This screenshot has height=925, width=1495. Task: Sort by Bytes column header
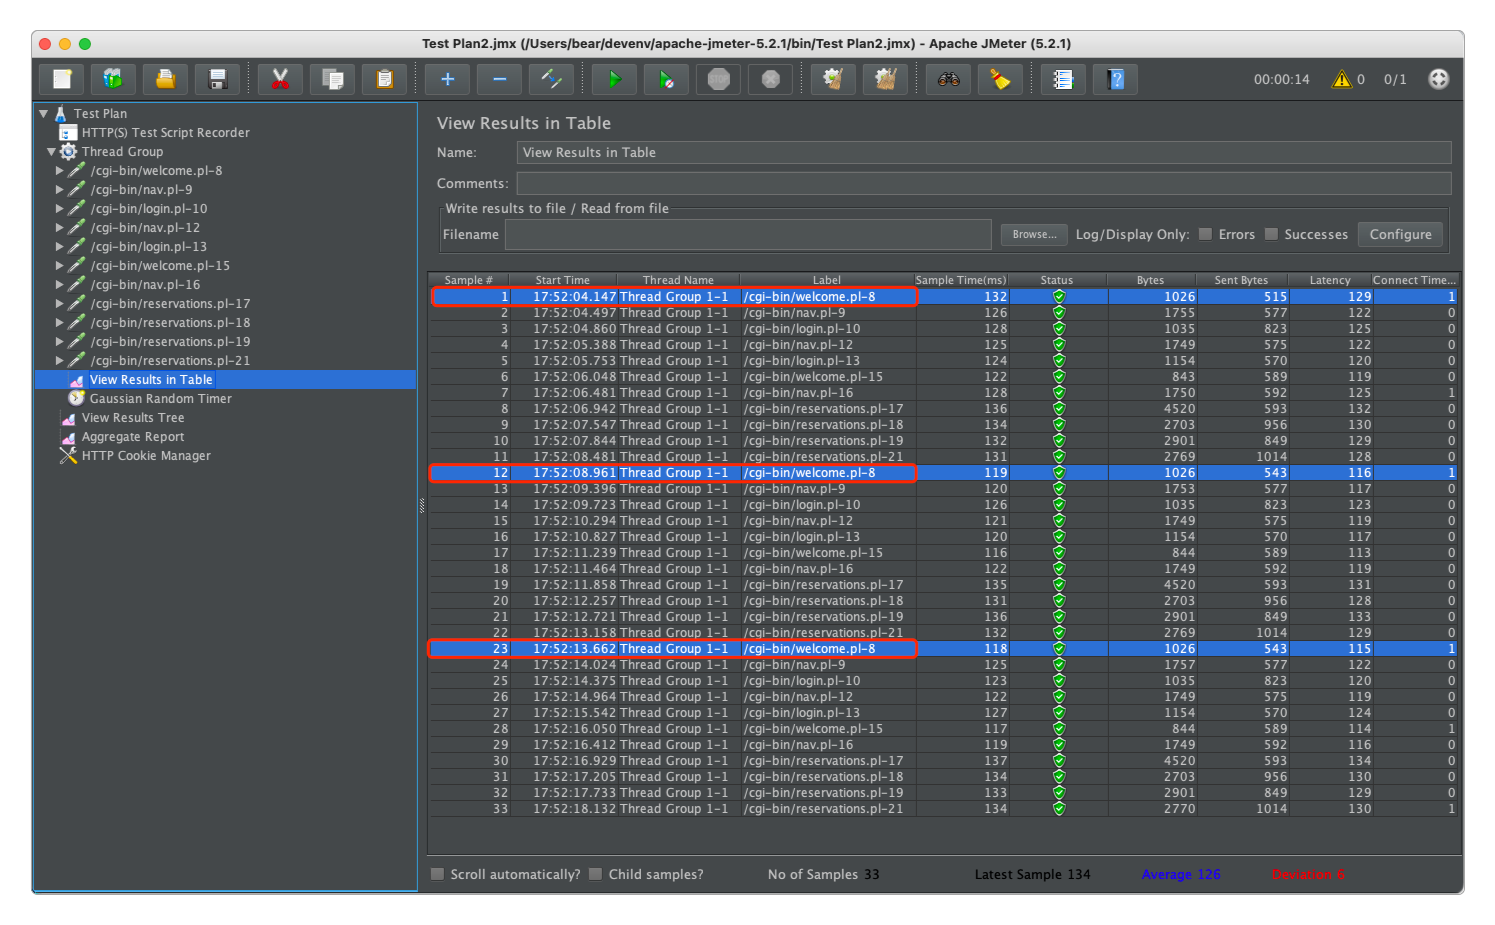(1151, 280)
